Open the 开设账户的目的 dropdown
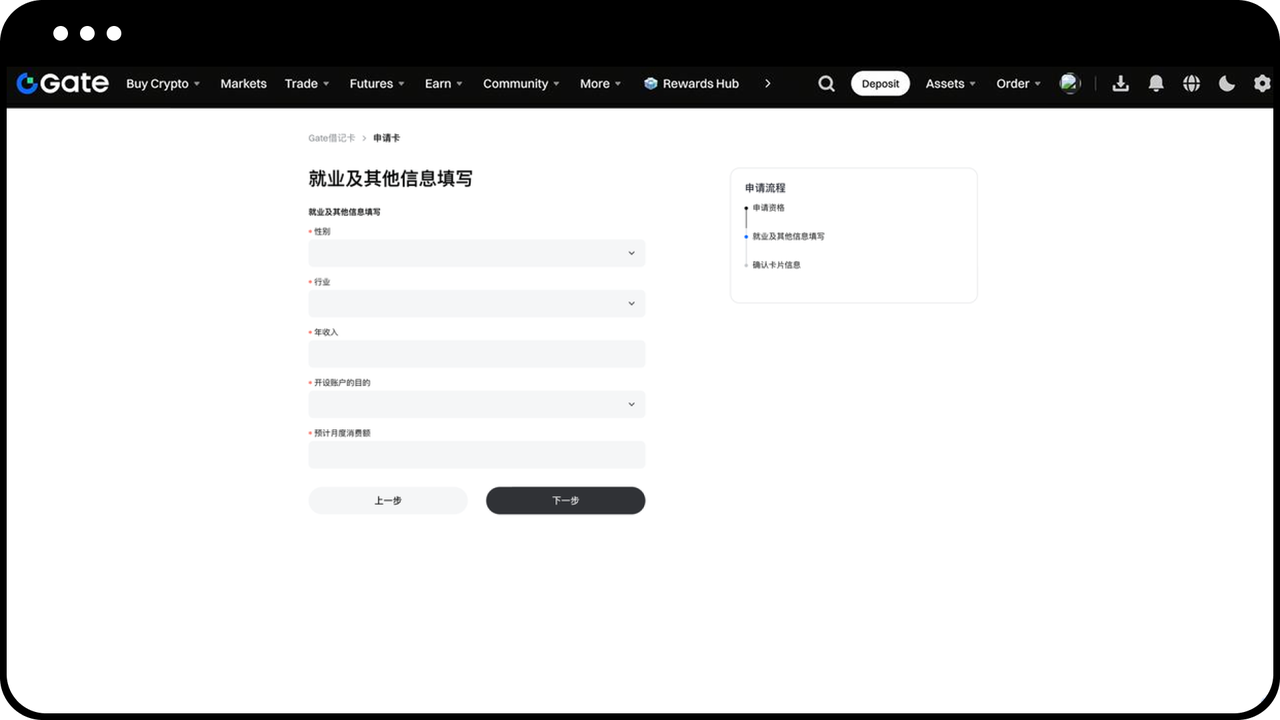The width and height of the screenshot is (1280, 720). (x=477, y=404)
